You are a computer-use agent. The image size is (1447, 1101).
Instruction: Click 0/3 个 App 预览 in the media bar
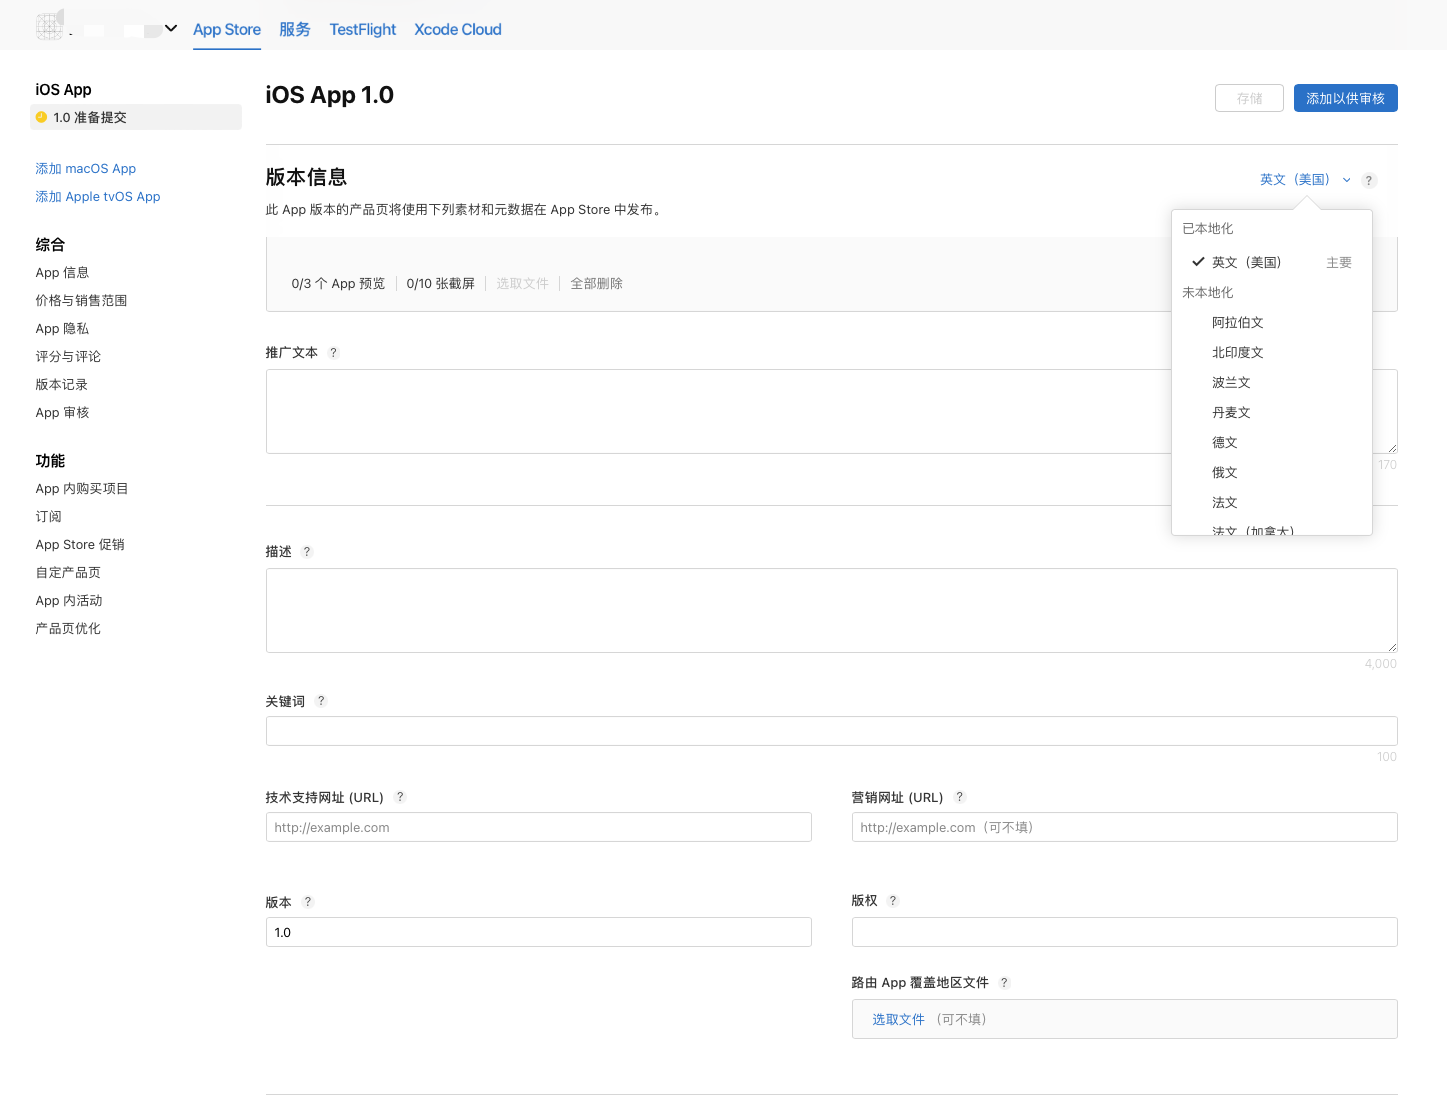tap(338, 284)
